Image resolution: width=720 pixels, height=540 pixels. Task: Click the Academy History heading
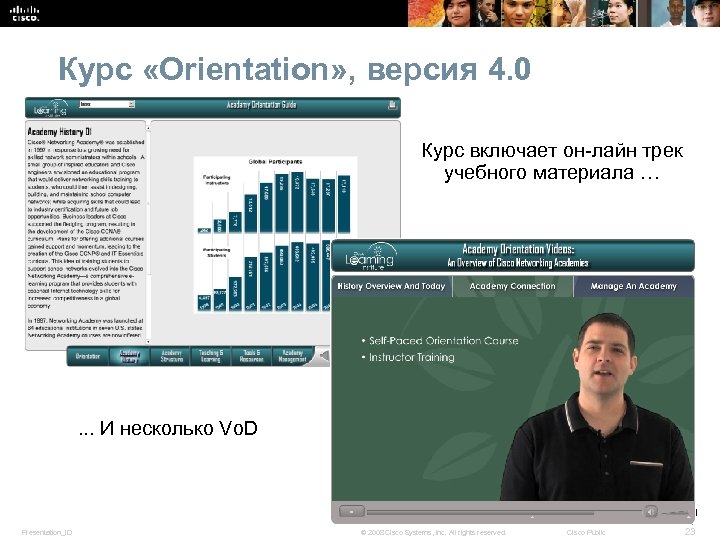(x=60, y=132)
